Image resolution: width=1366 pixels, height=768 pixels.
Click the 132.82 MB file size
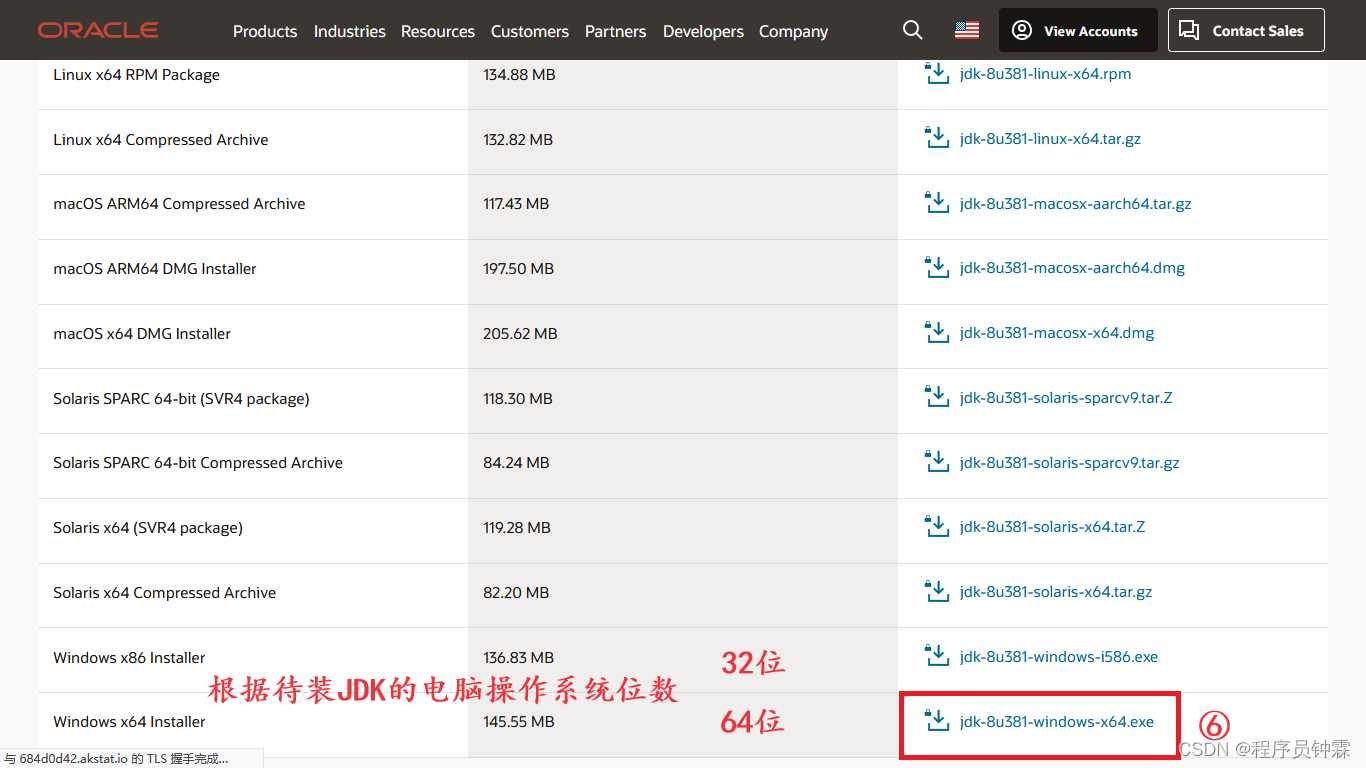(x=518, y=140)
